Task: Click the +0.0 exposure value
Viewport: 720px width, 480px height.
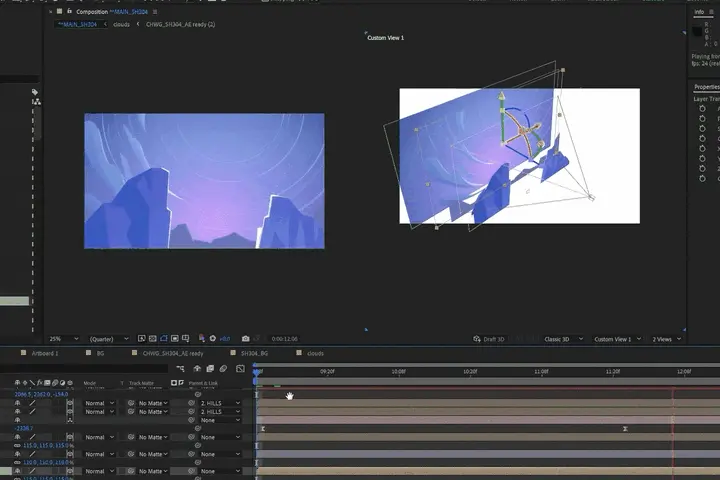Action: [225, 339]
